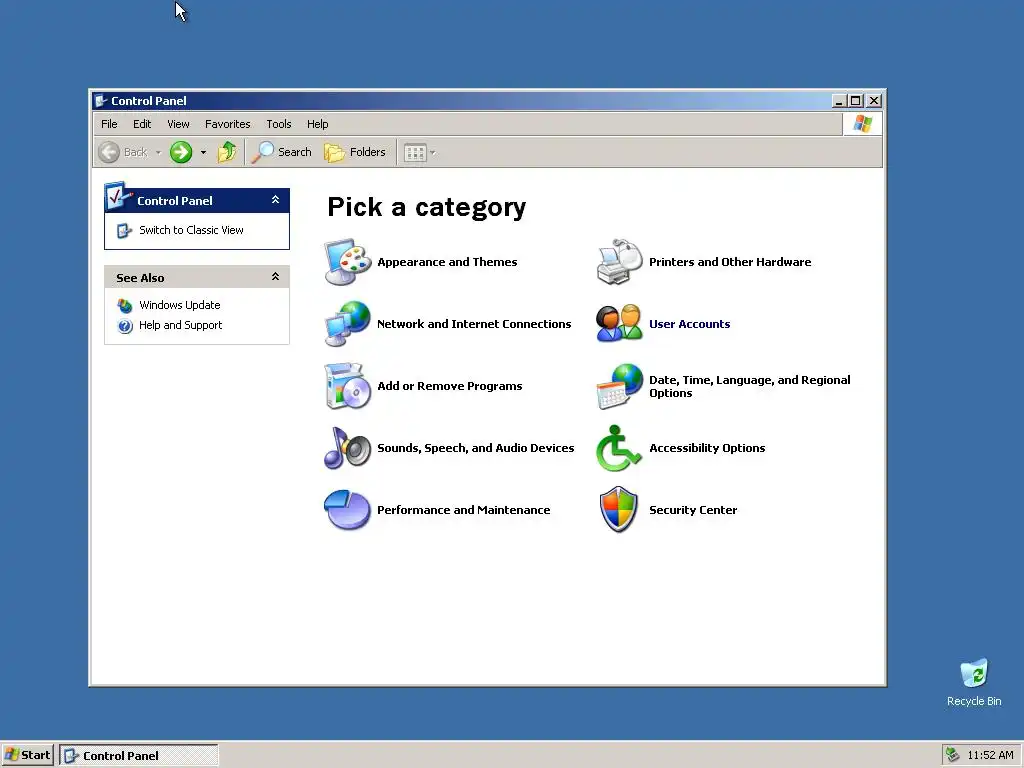Open the Accessibility Options link
This screenshot has height=768, width=1024.
pyautogui.click(x=707, y=448)
